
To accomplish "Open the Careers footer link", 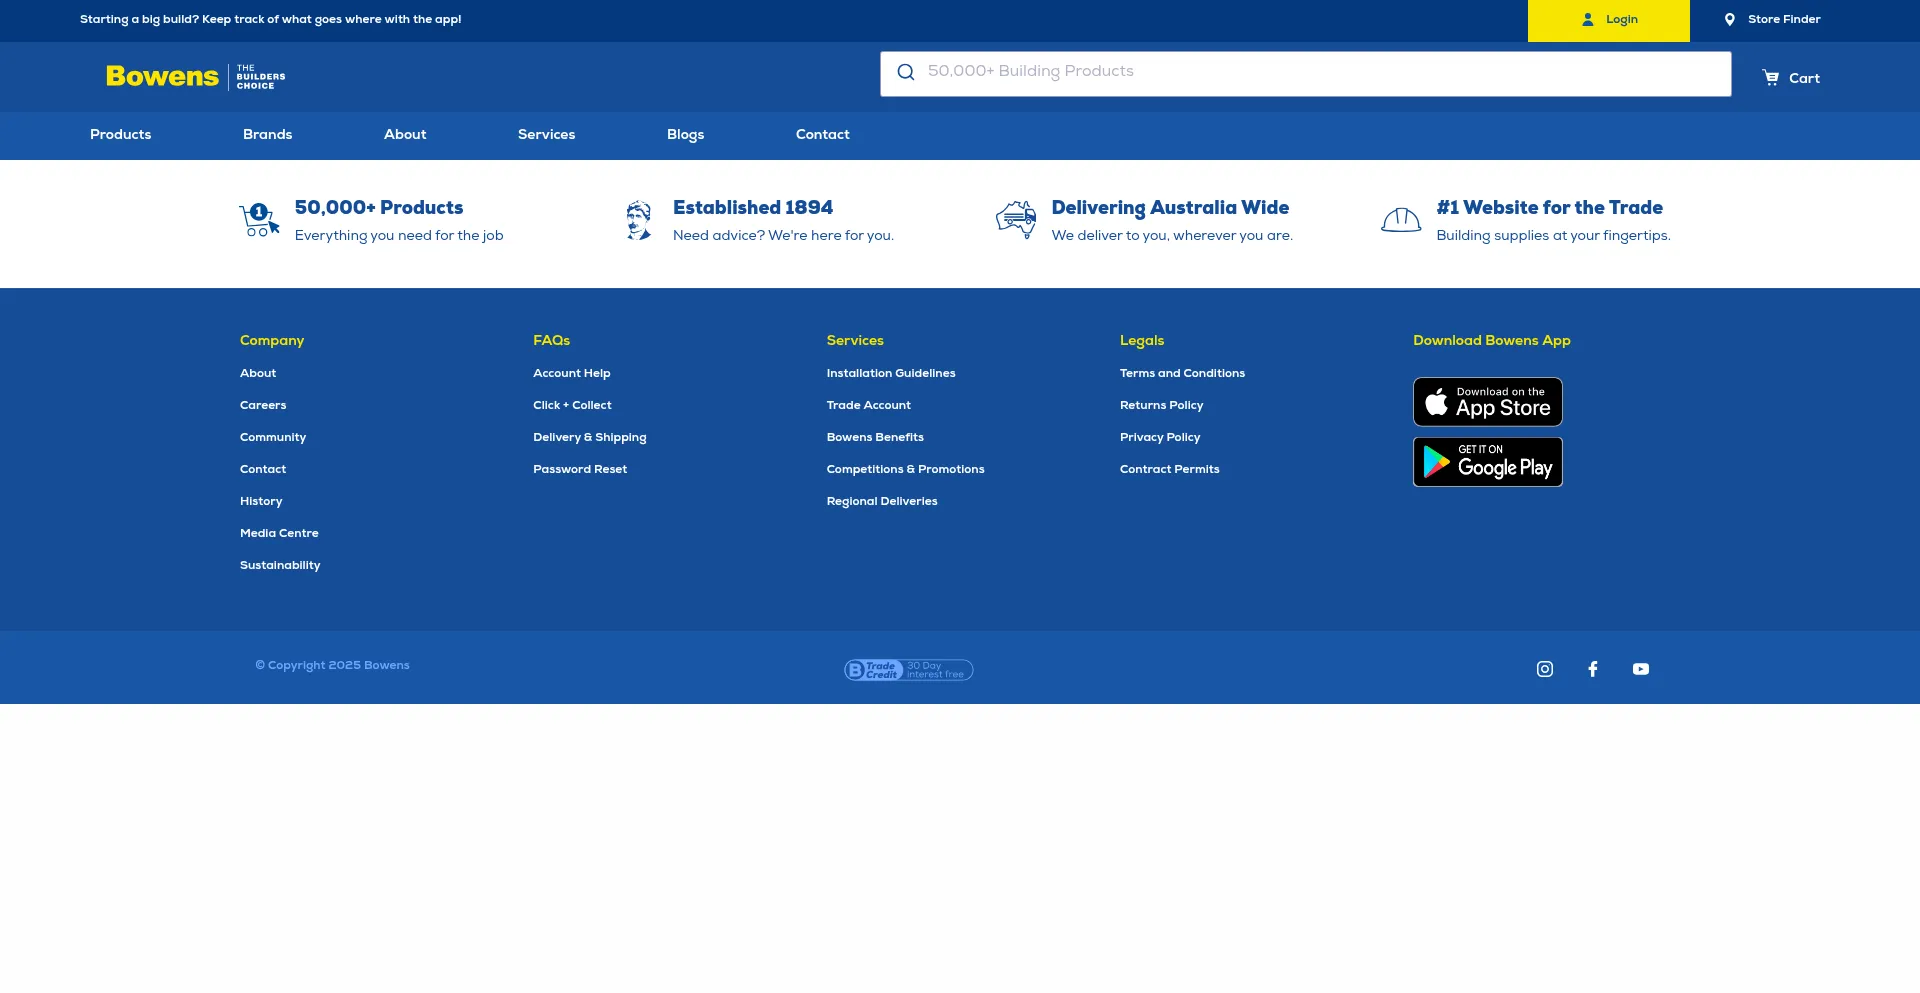I will (263, 405).
